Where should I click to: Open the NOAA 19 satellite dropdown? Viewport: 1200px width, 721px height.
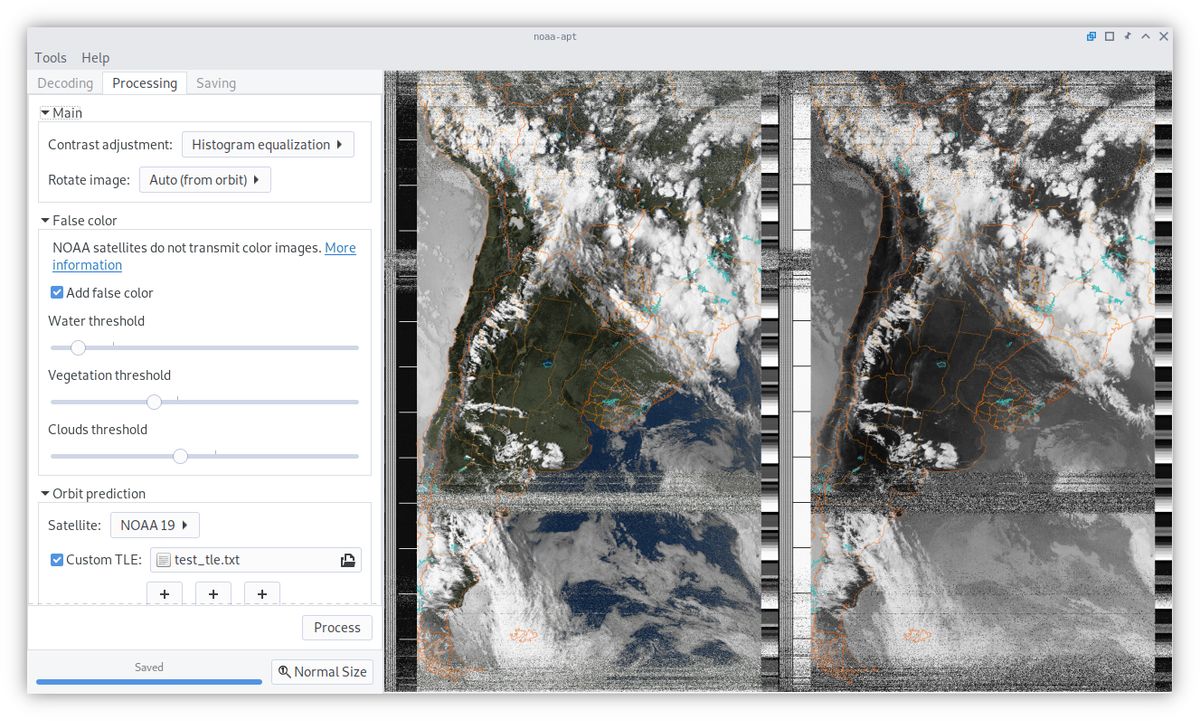point(154,525)
